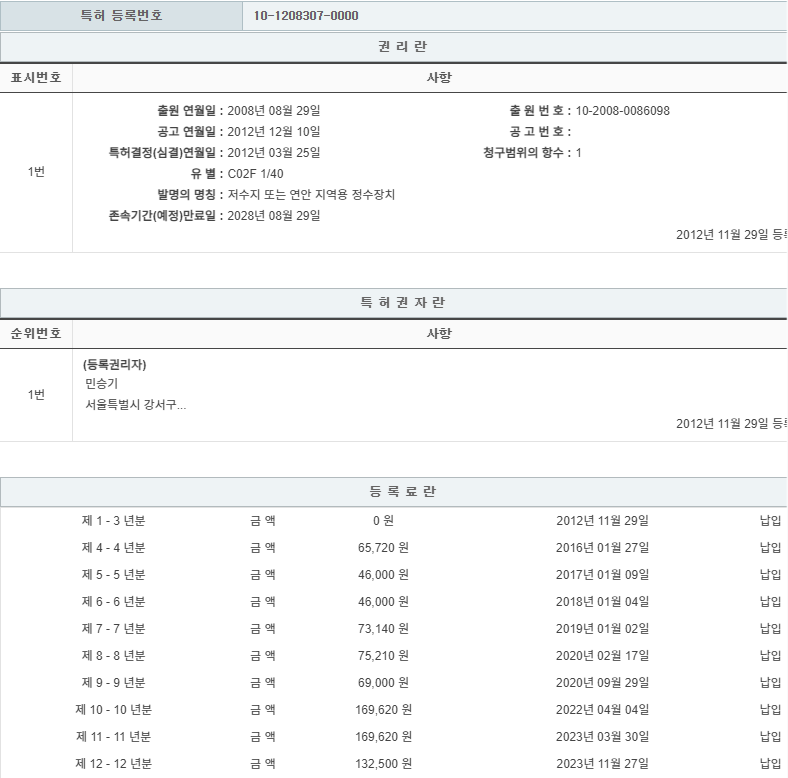Select rights holder name 민승기
Image resolution: width=788 pixels, height=778 pixels.
pyautogui.click(x=102, y=383)
